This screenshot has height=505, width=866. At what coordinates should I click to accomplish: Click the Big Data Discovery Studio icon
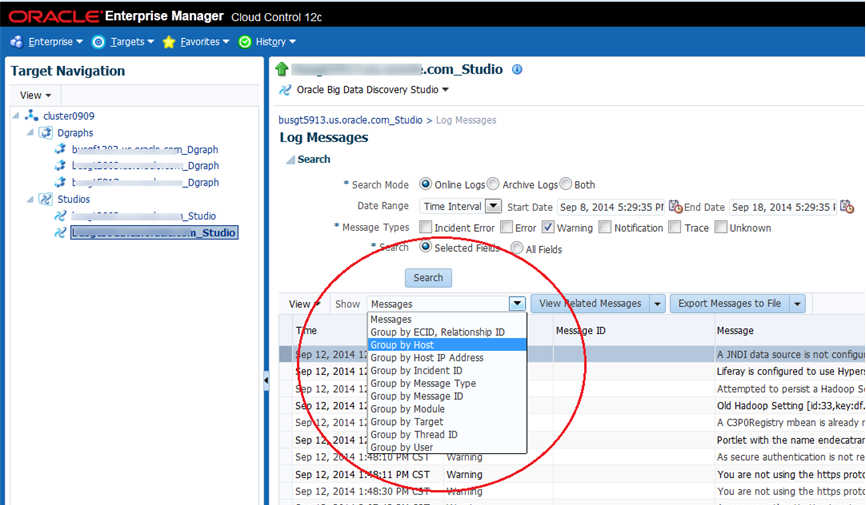tap(285, 90)
